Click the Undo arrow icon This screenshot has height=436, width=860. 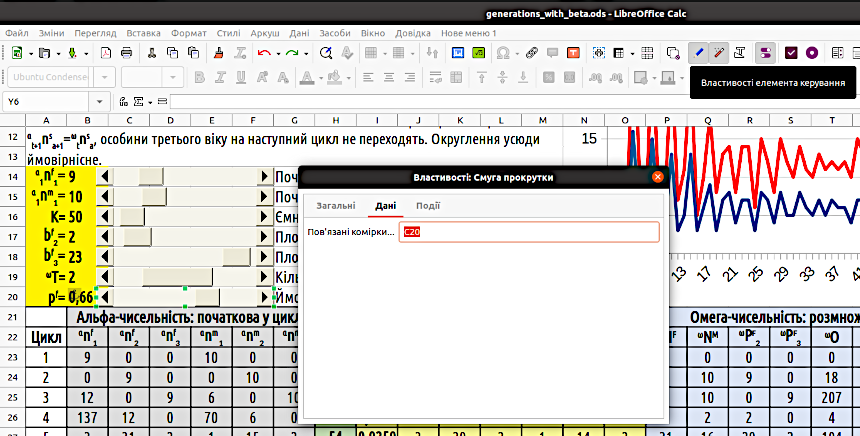tap(263, 52)
